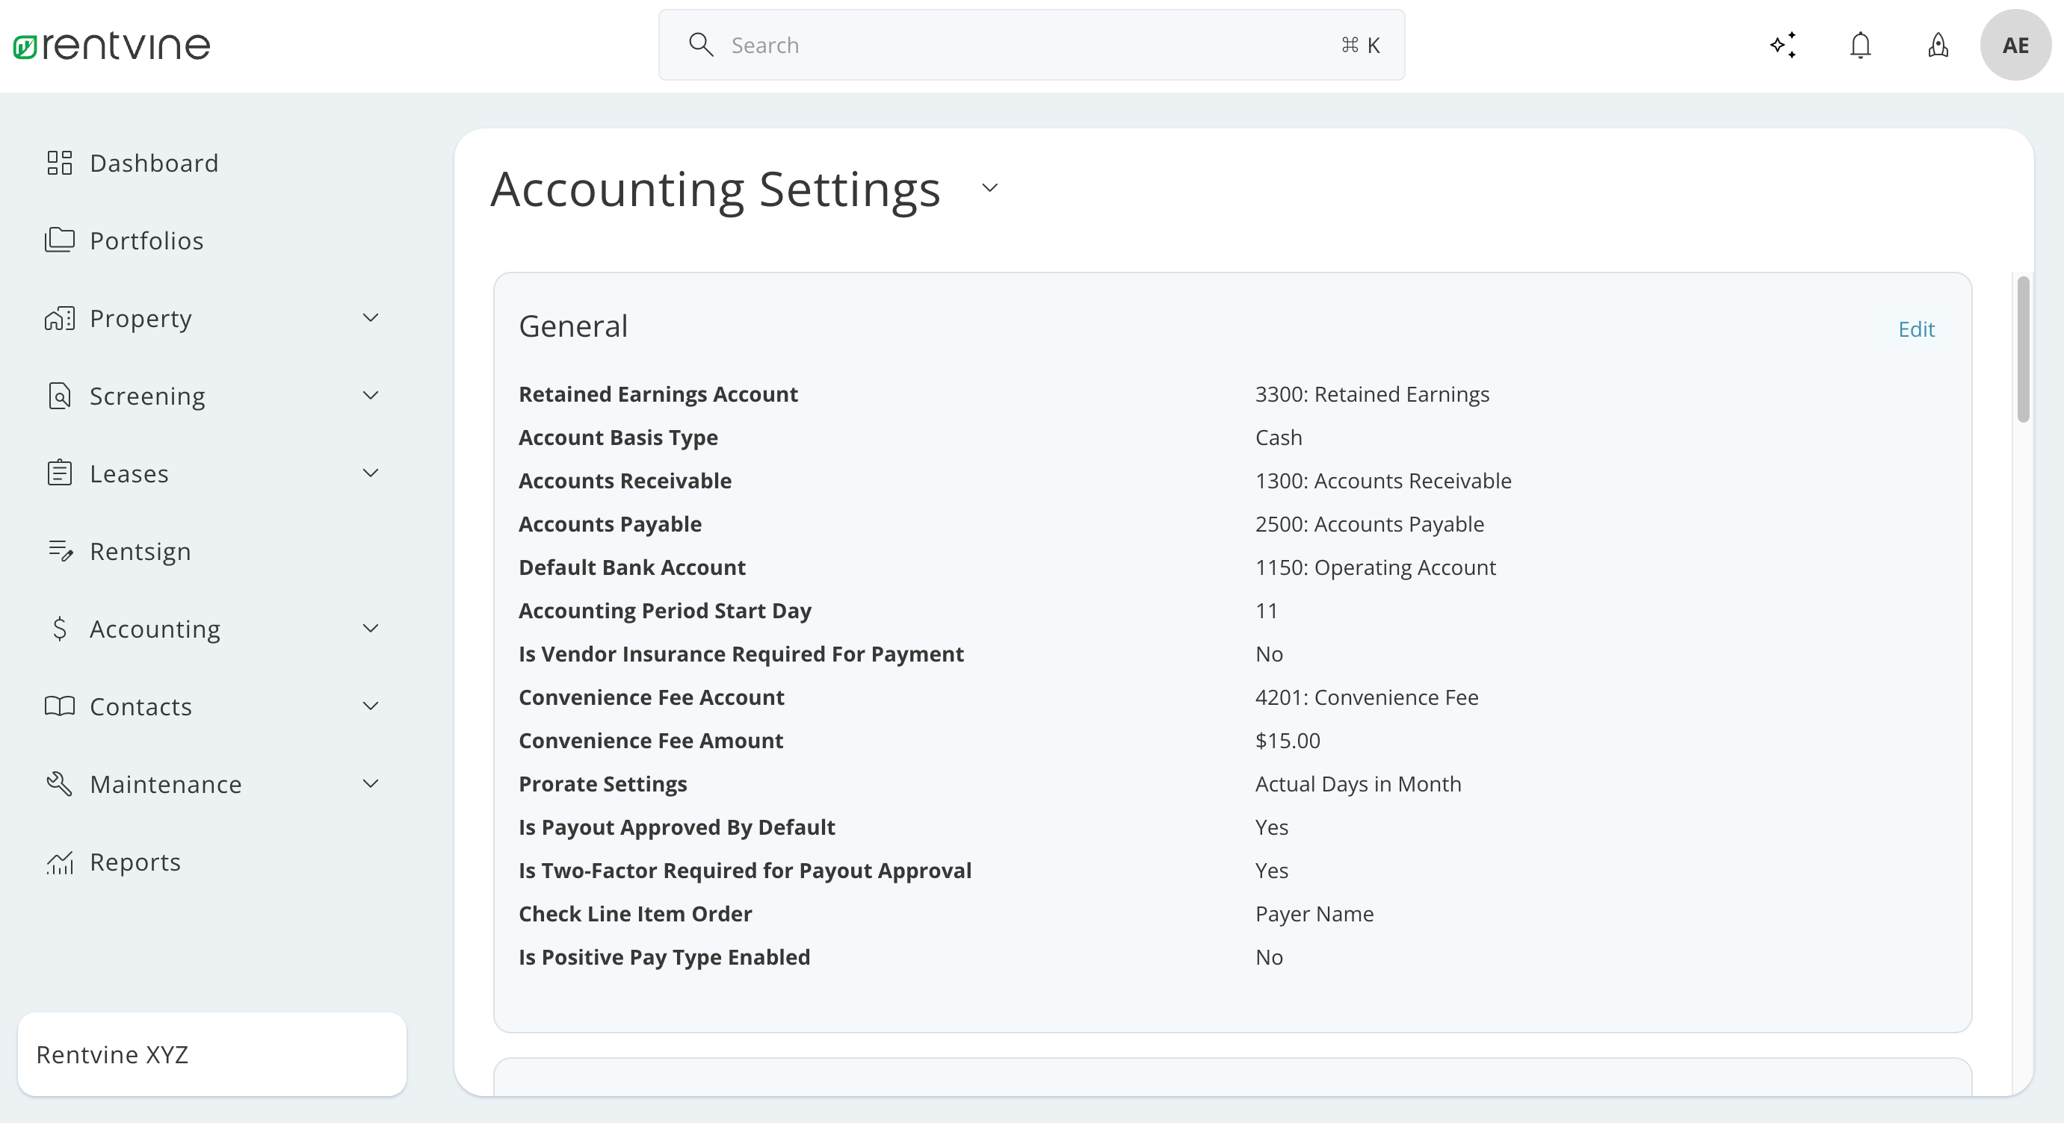Click the Rentvine XYZ account button

coord(211,1054)
